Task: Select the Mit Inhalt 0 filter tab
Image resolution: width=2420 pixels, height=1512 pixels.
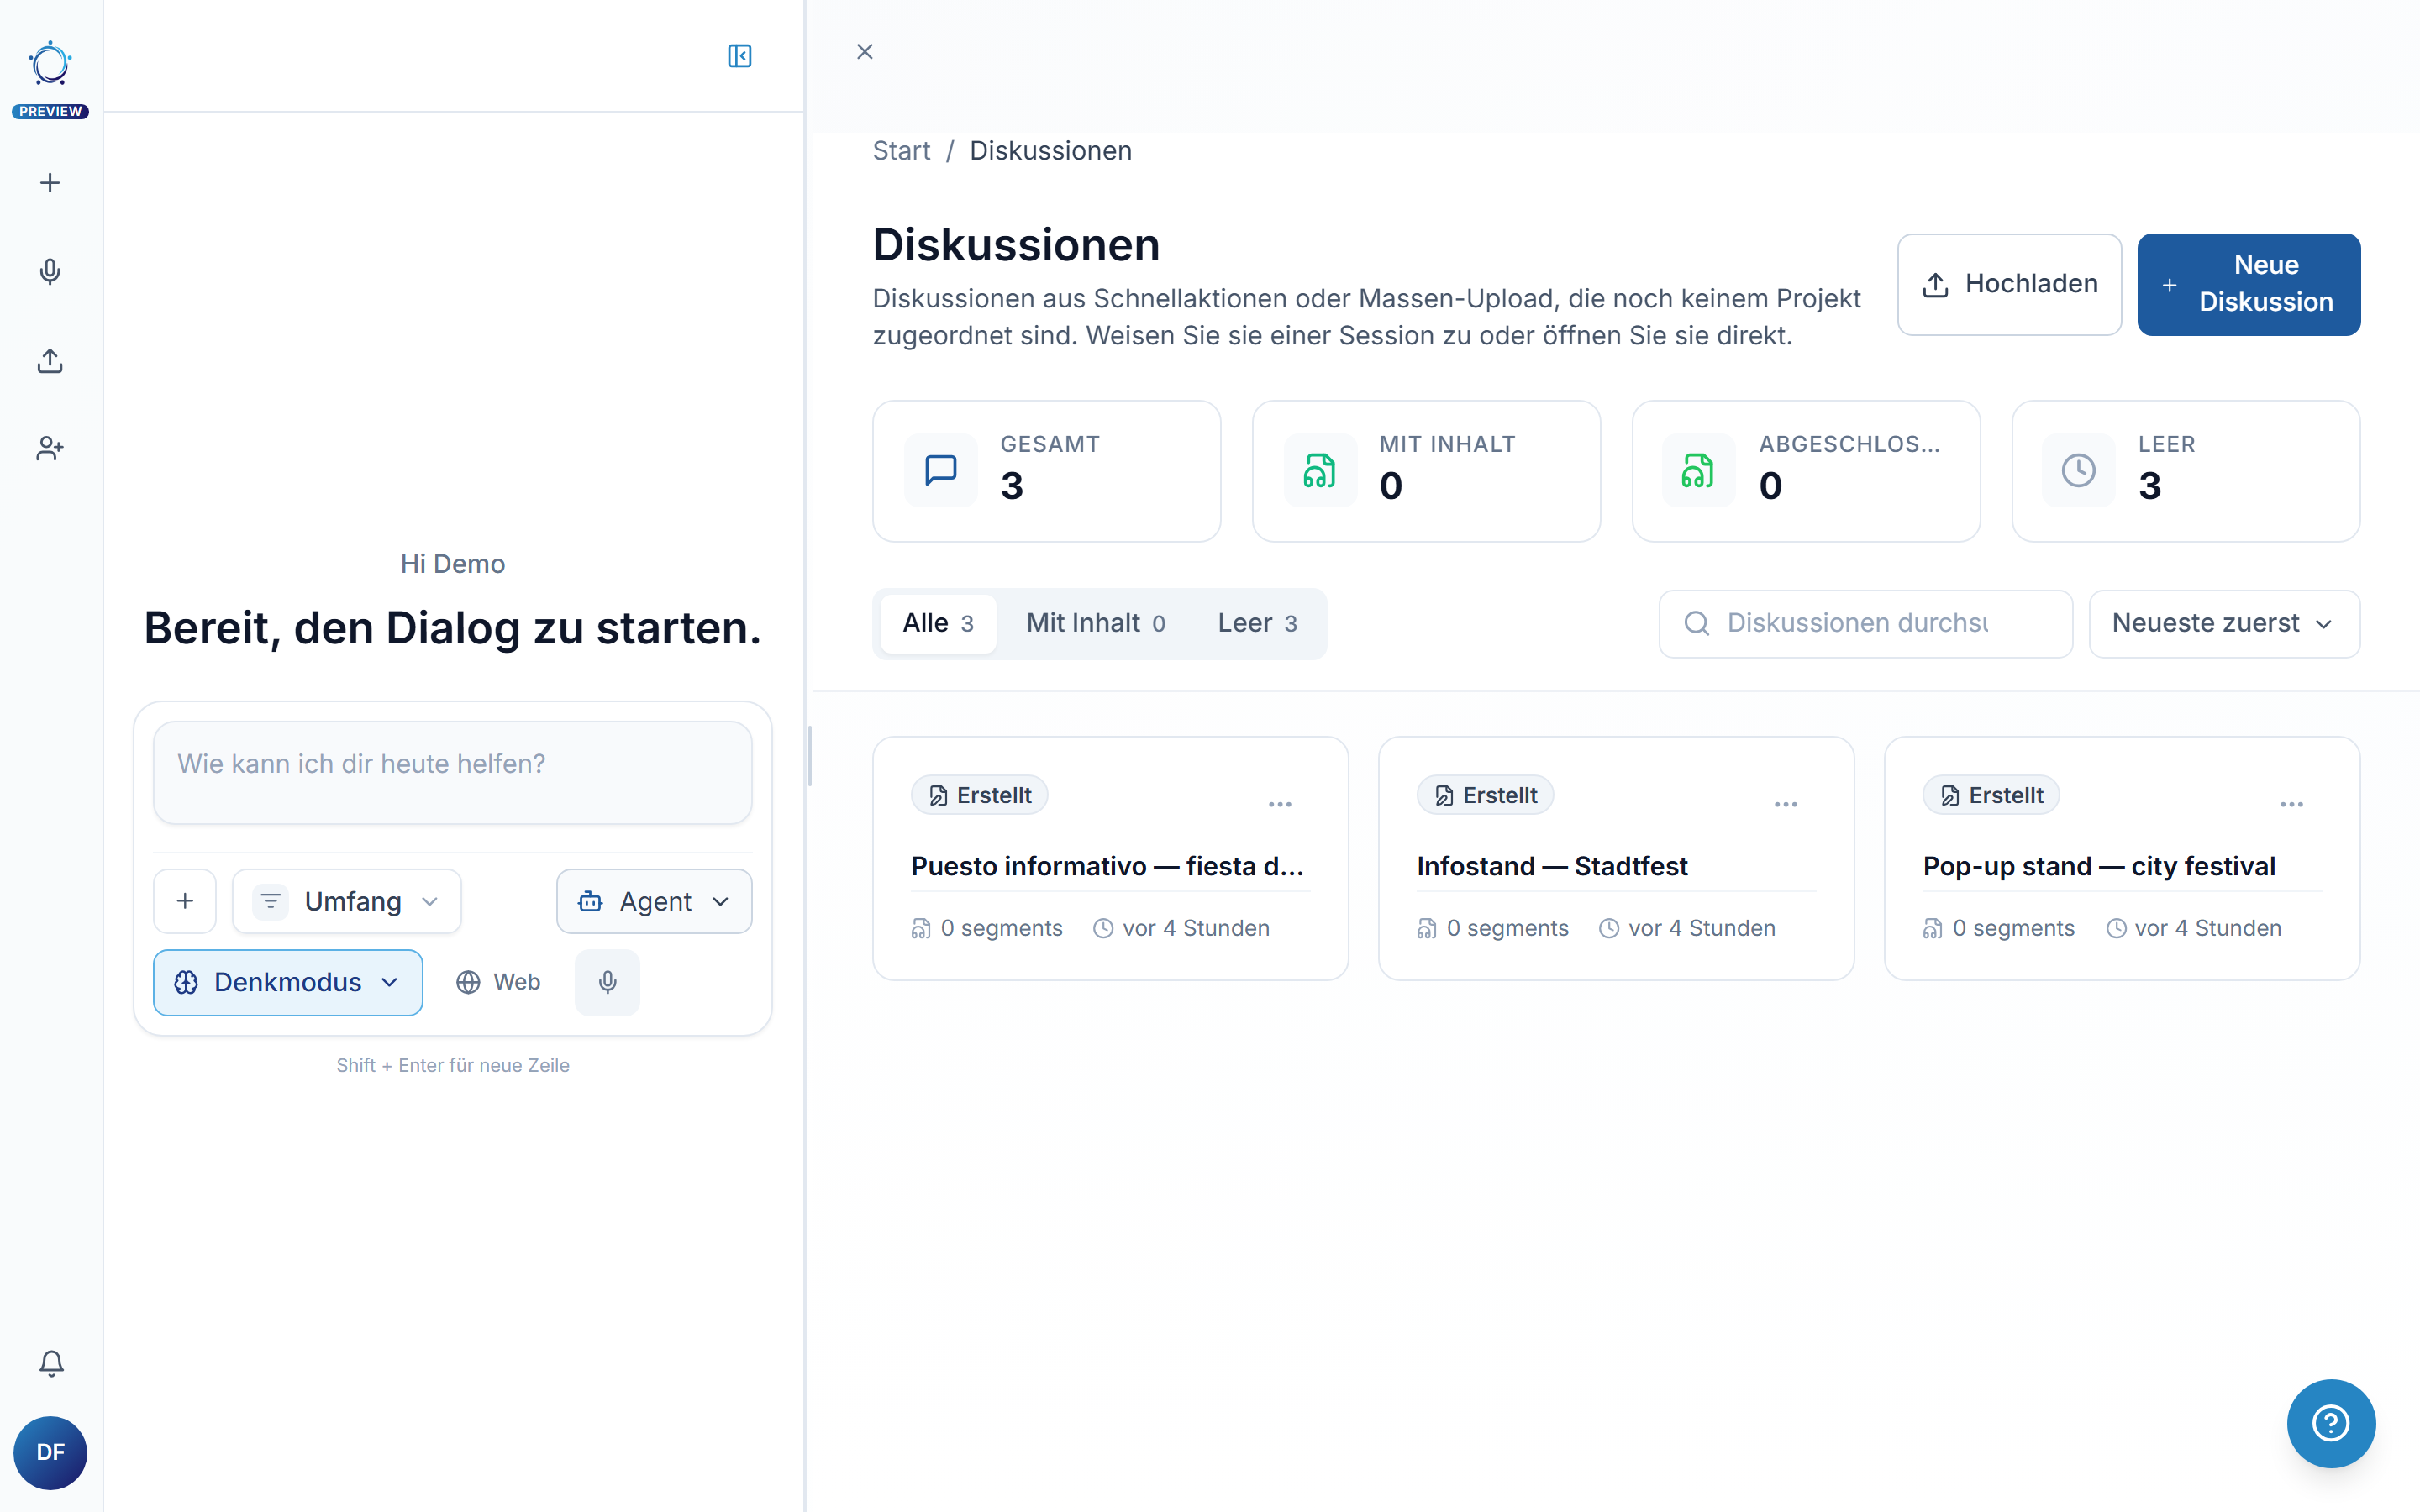Action: point(1096,623)
